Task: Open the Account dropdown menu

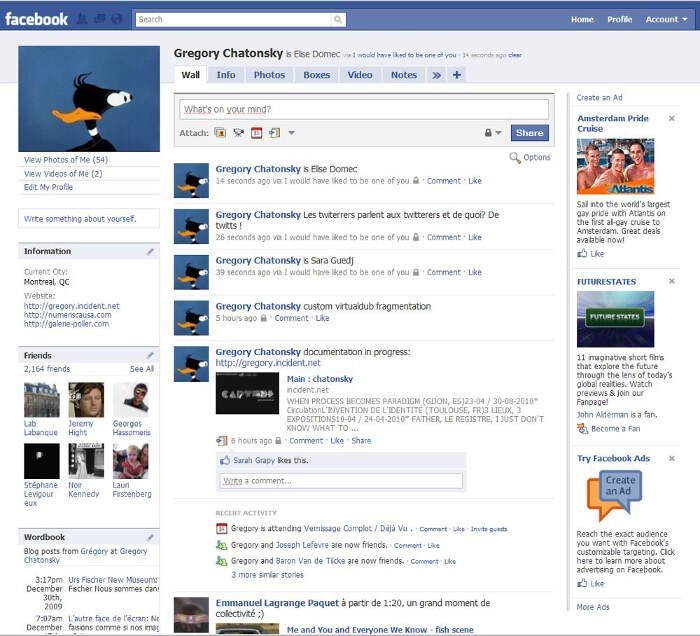Action: point(666,19)
